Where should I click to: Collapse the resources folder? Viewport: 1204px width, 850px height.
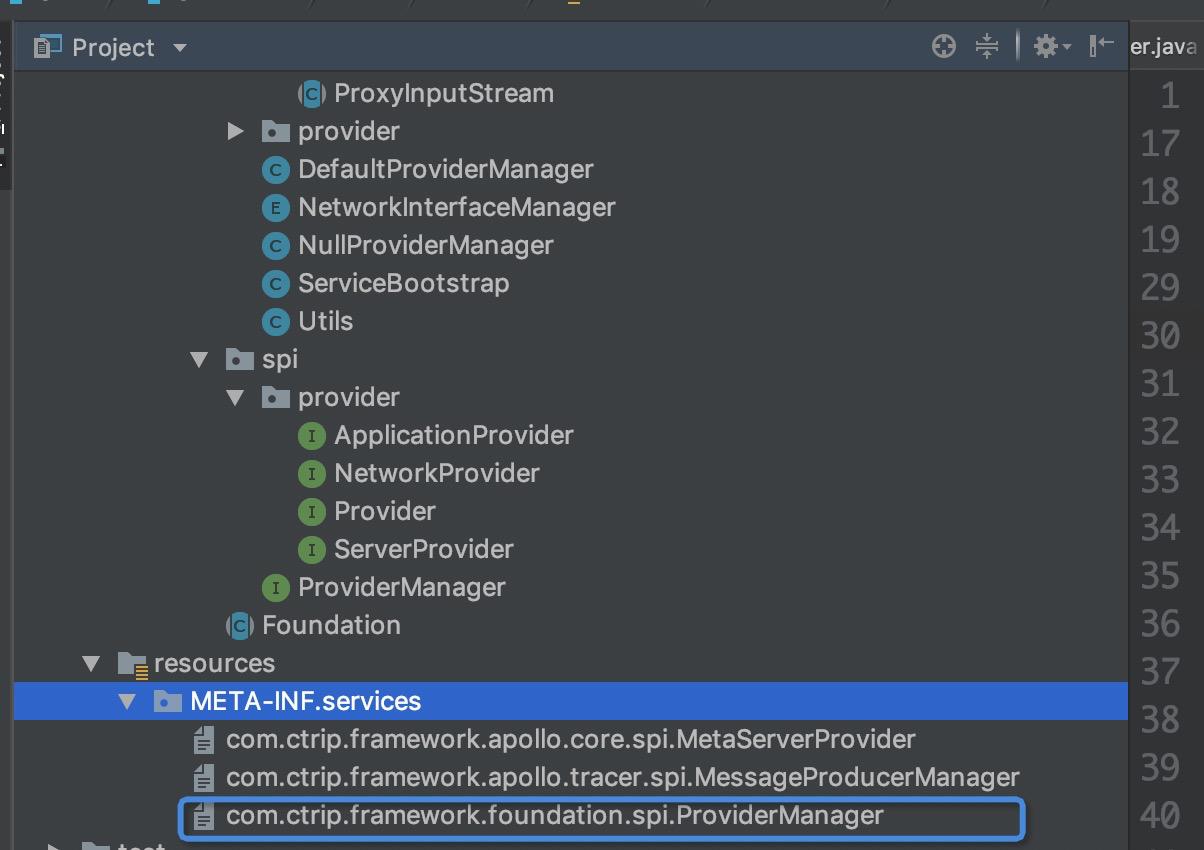coord(92,664)
